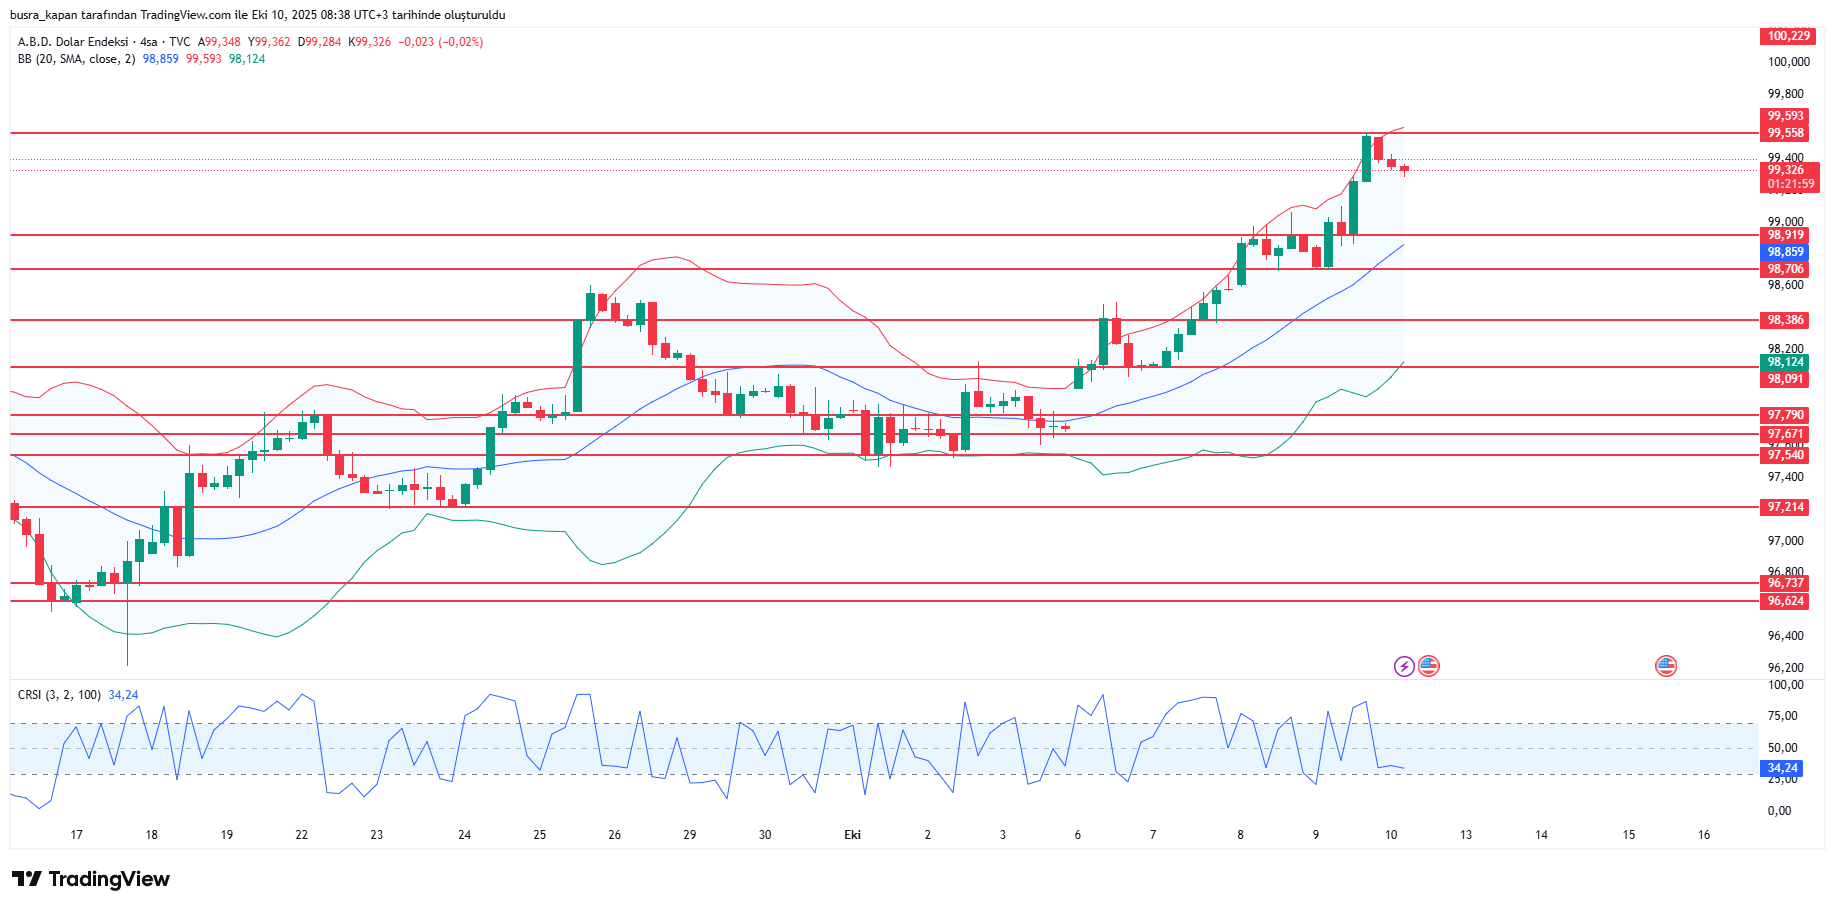
Task: Click the TradingView logo at bottom left
Action: click(x=91, y=879)
